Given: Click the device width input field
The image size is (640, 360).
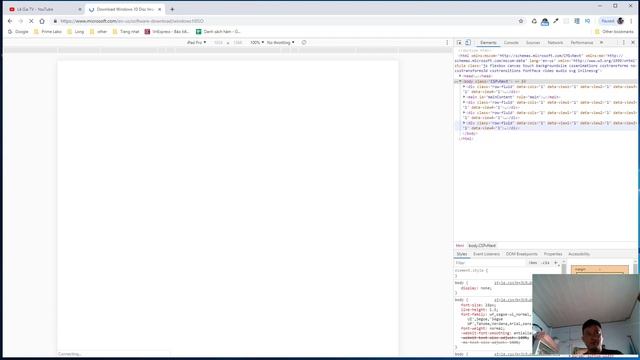Looking at the screenshot, I should (218, 42).
